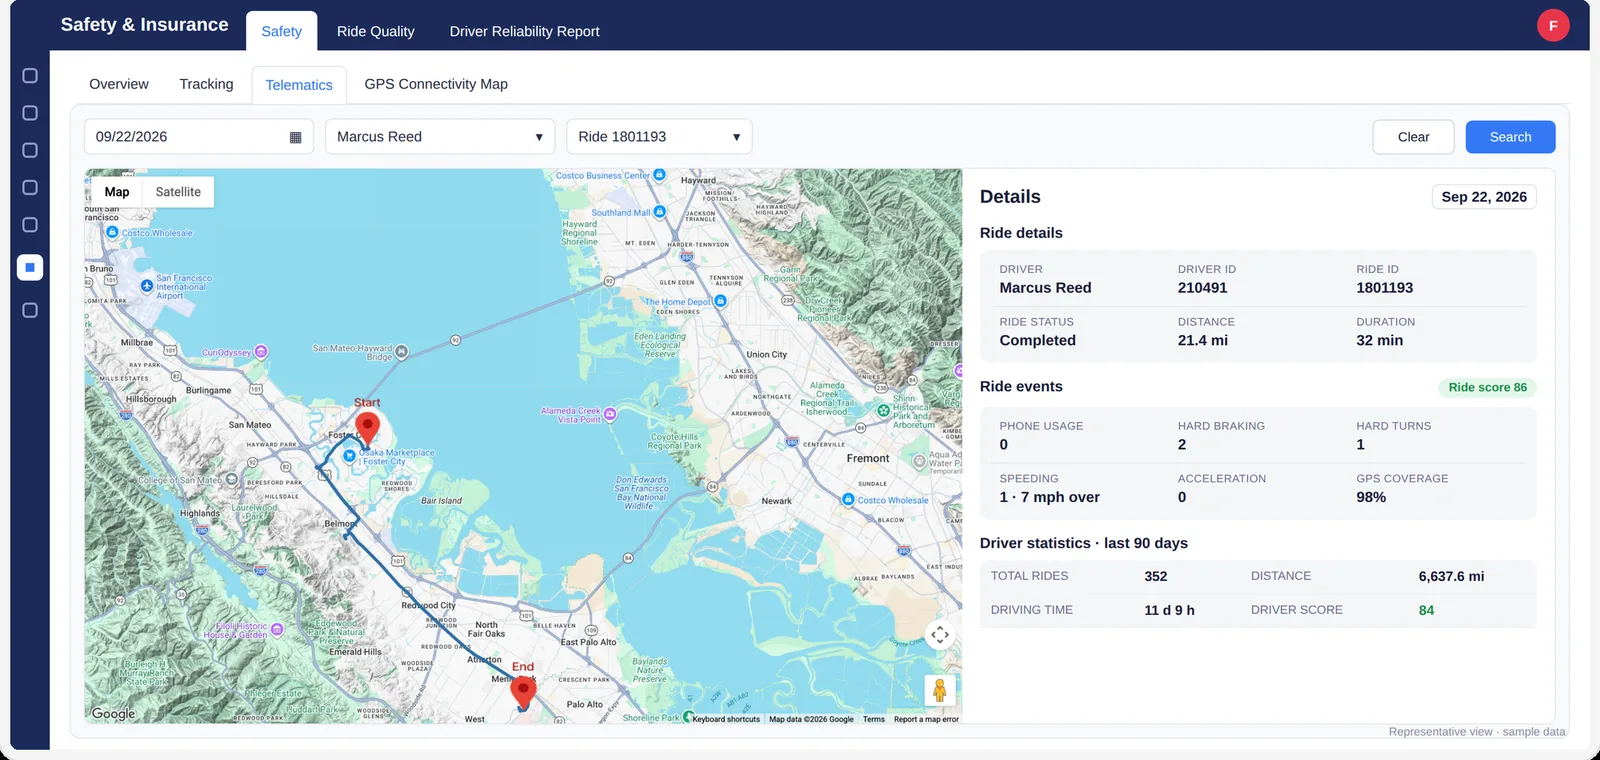The width and height of the screenshot is (1600, 760).
Task: Open the Driver Reliability Report tab
Action: pyautogui.click(x=524, y=31)
